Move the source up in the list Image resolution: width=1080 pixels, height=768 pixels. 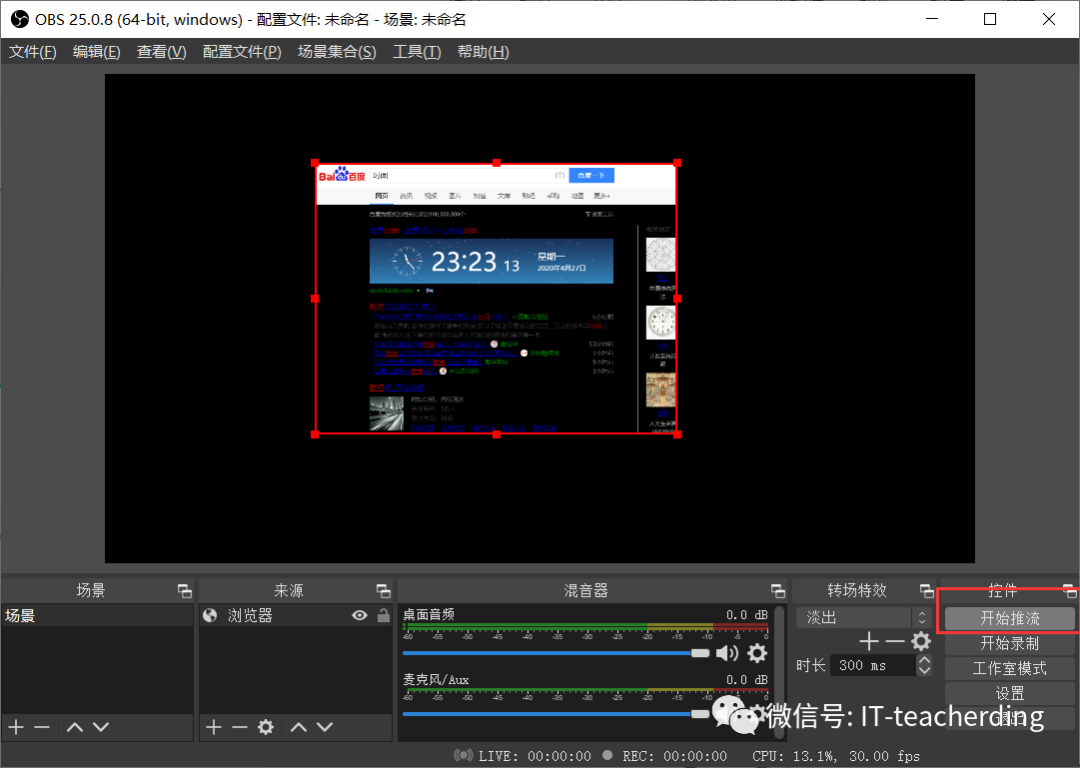click(x=299, y=727)
